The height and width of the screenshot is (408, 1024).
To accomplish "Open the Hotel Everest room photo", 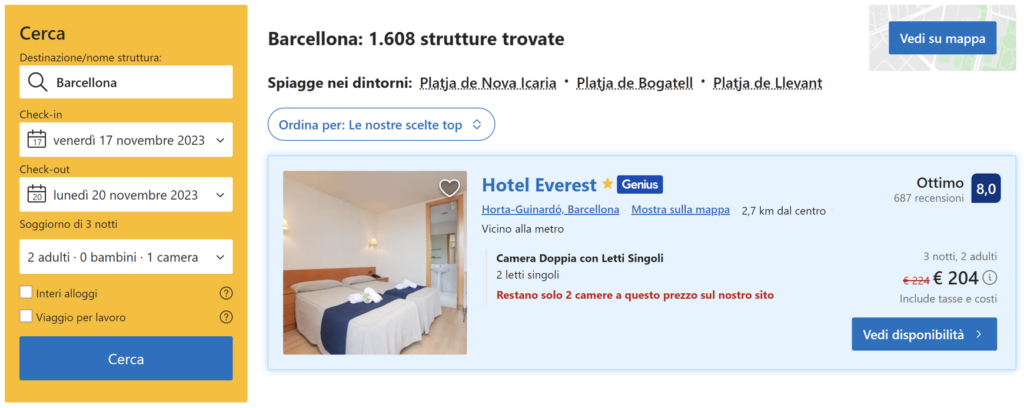I will [374, 263].
